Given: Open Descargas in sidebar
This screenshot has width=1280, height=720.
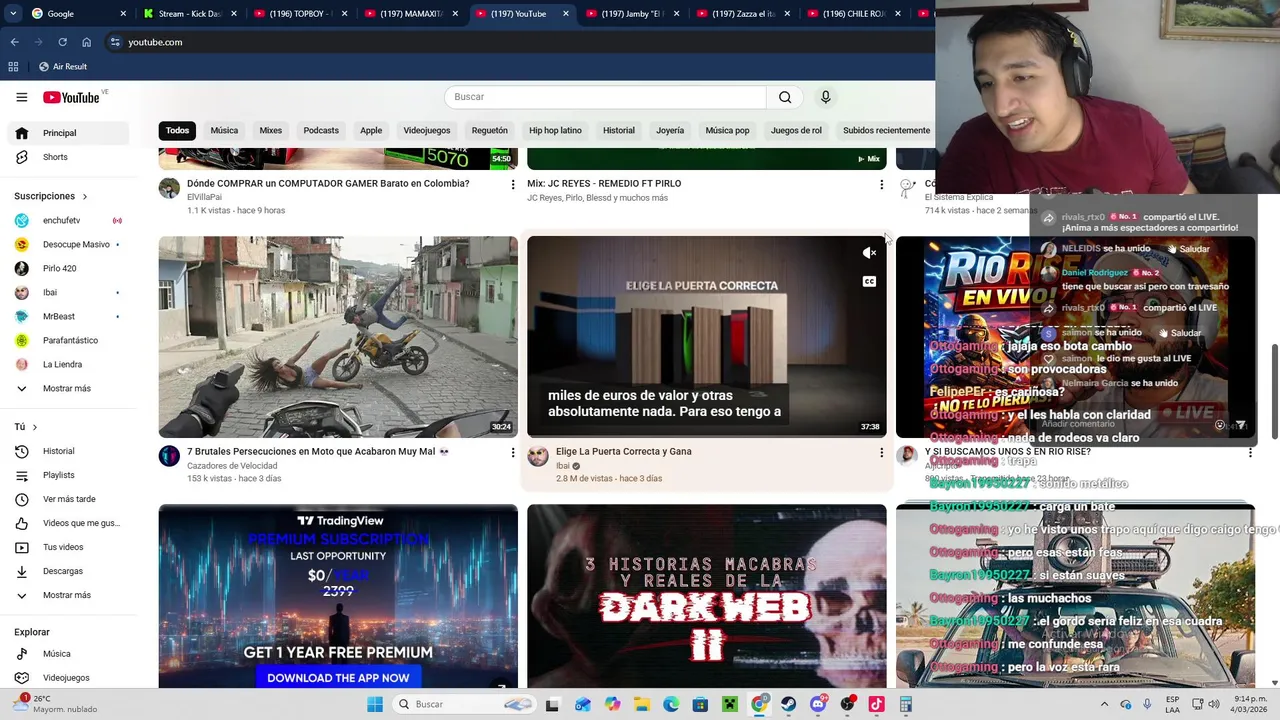Looking at the screenshot, I should tap(68, 571).
